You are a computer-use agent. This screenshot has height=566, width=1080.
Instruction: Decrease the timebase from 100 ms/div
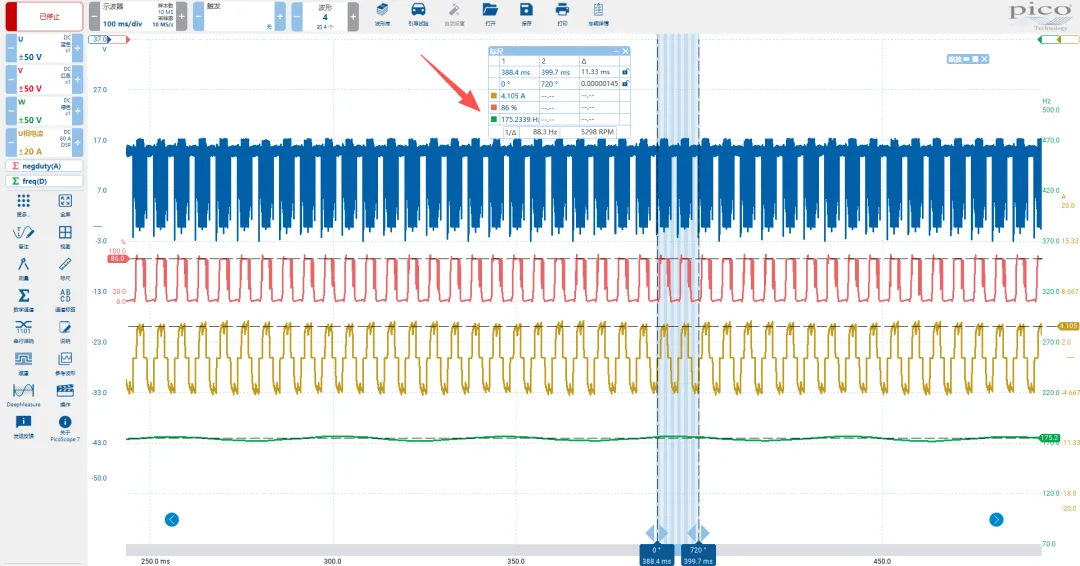[x=95, y=16]
